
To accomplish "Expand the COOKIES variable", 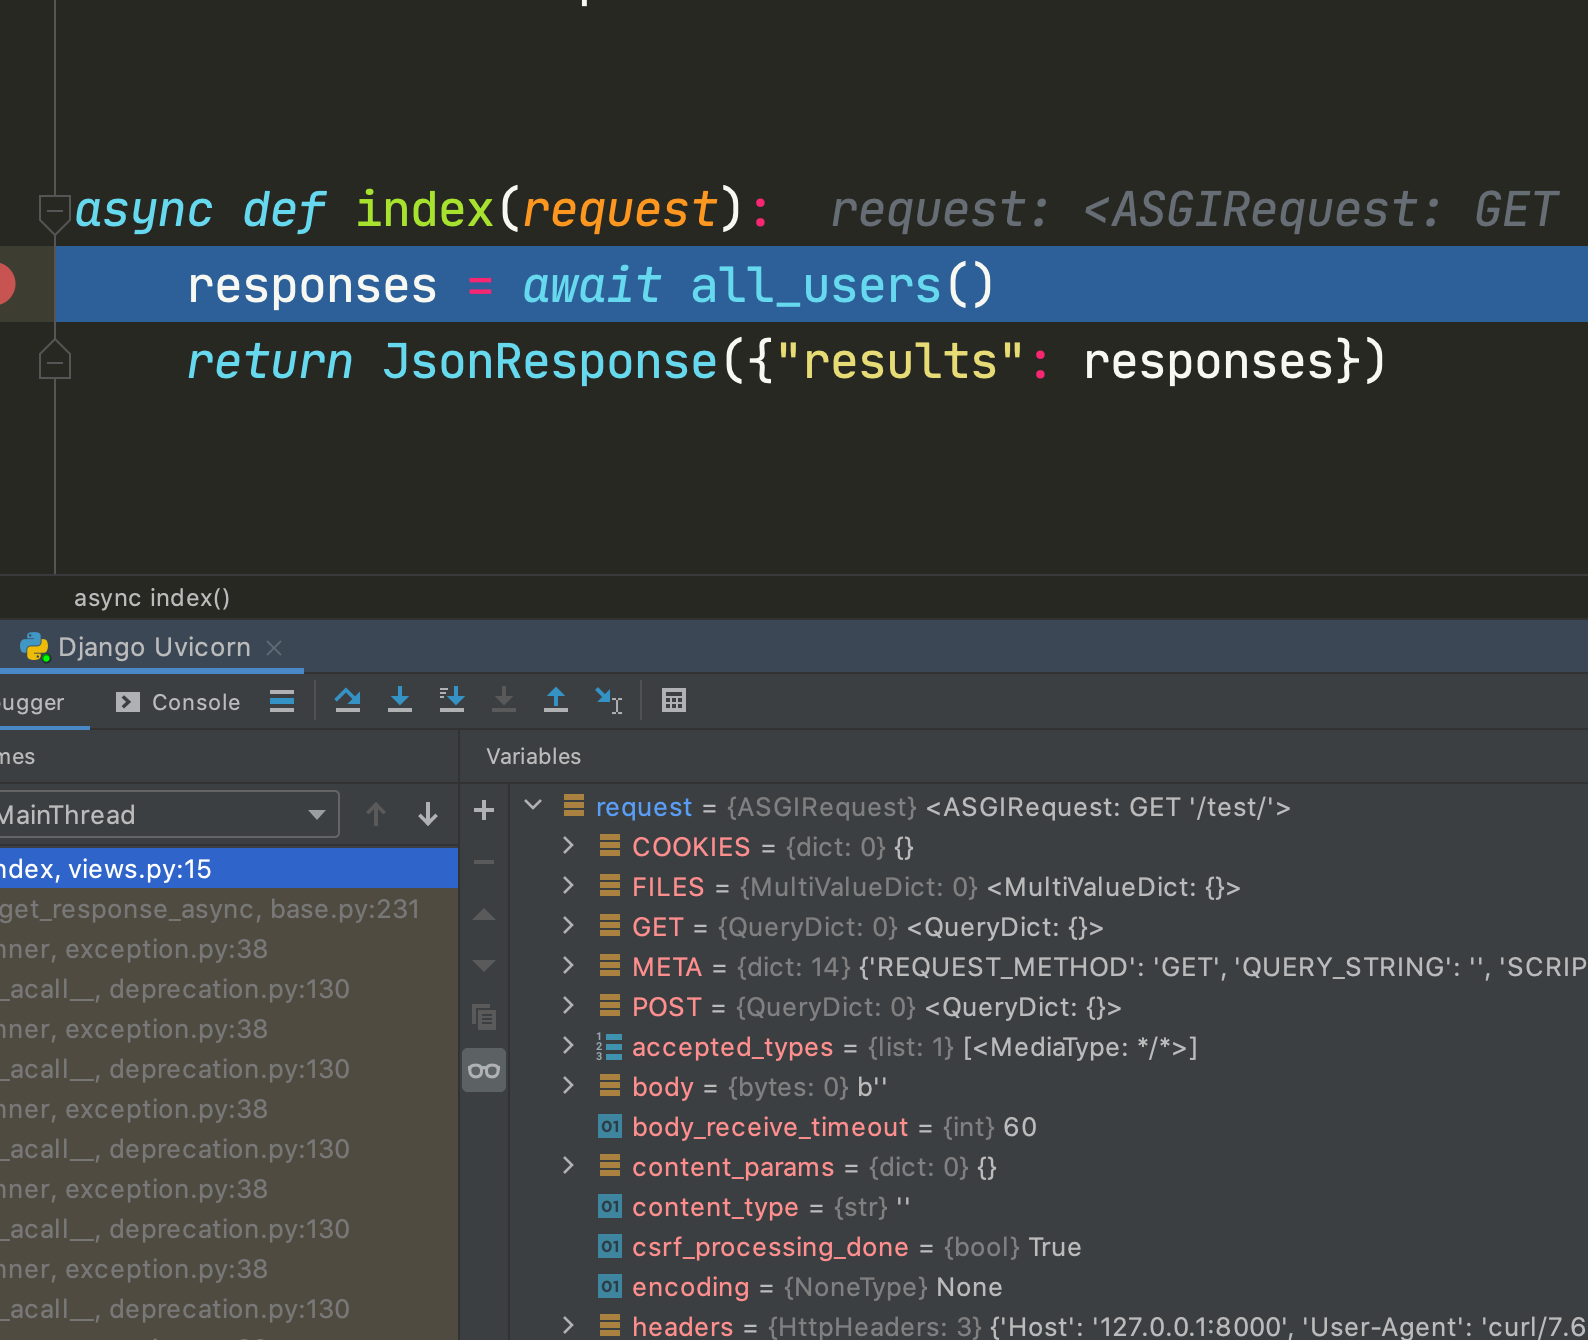I will pos(568,846).
